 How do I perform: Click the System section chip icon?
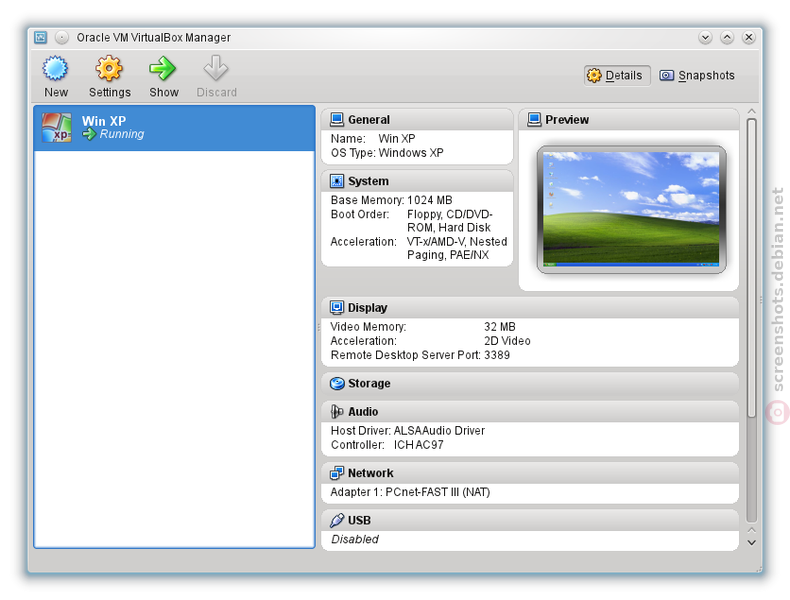337,181
